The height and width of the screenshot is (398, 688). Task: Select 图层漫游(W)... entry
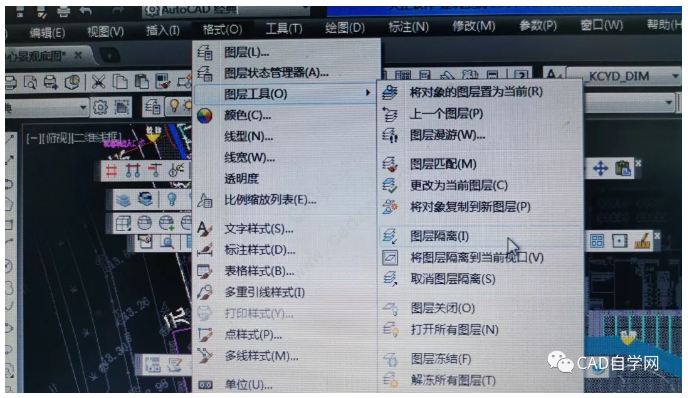point(480,135)
